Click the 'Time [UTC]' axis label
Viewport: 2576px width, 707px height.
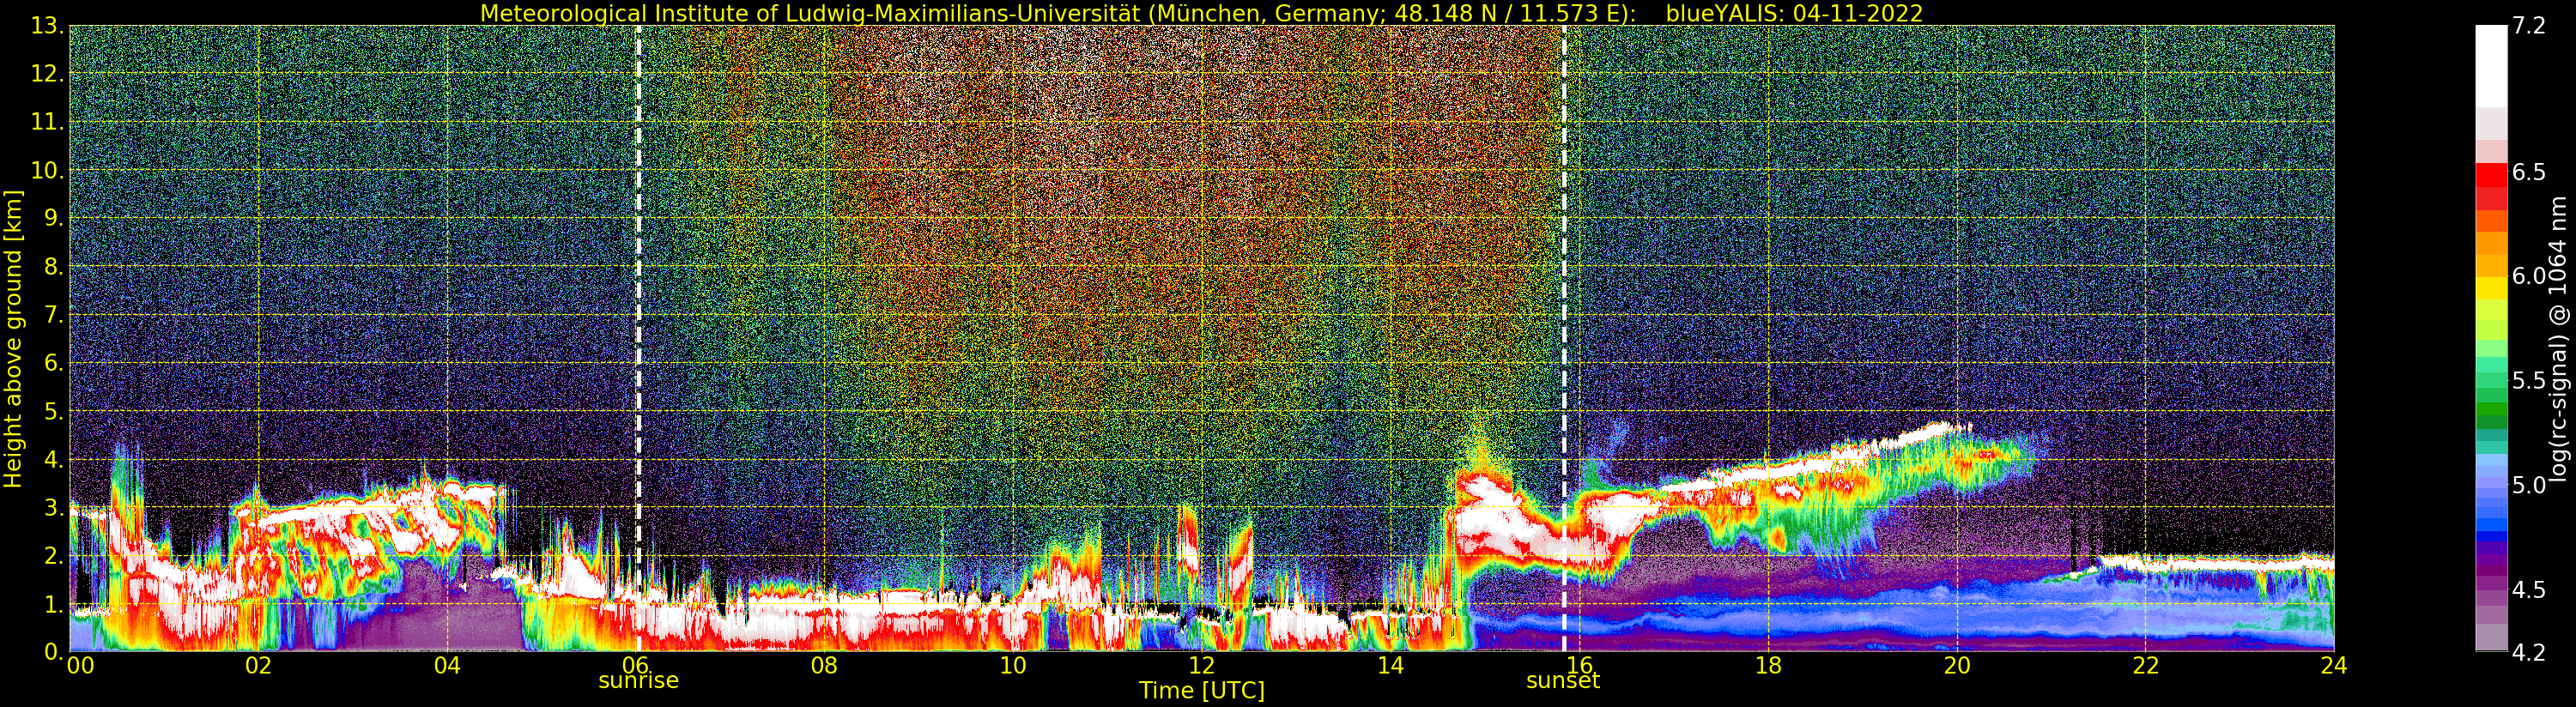tap(1202, 691)
